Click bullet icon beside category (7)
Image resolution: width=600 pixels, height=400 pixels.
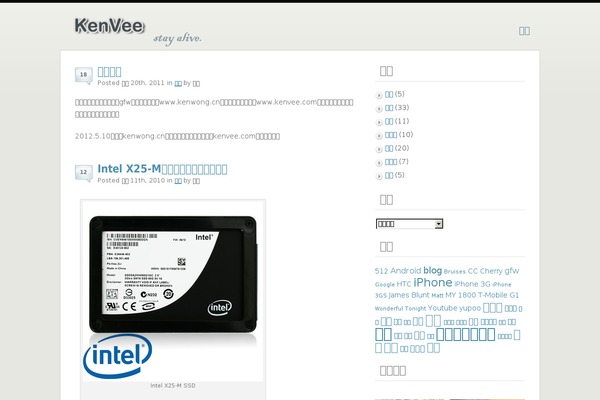tap(379, 163)
